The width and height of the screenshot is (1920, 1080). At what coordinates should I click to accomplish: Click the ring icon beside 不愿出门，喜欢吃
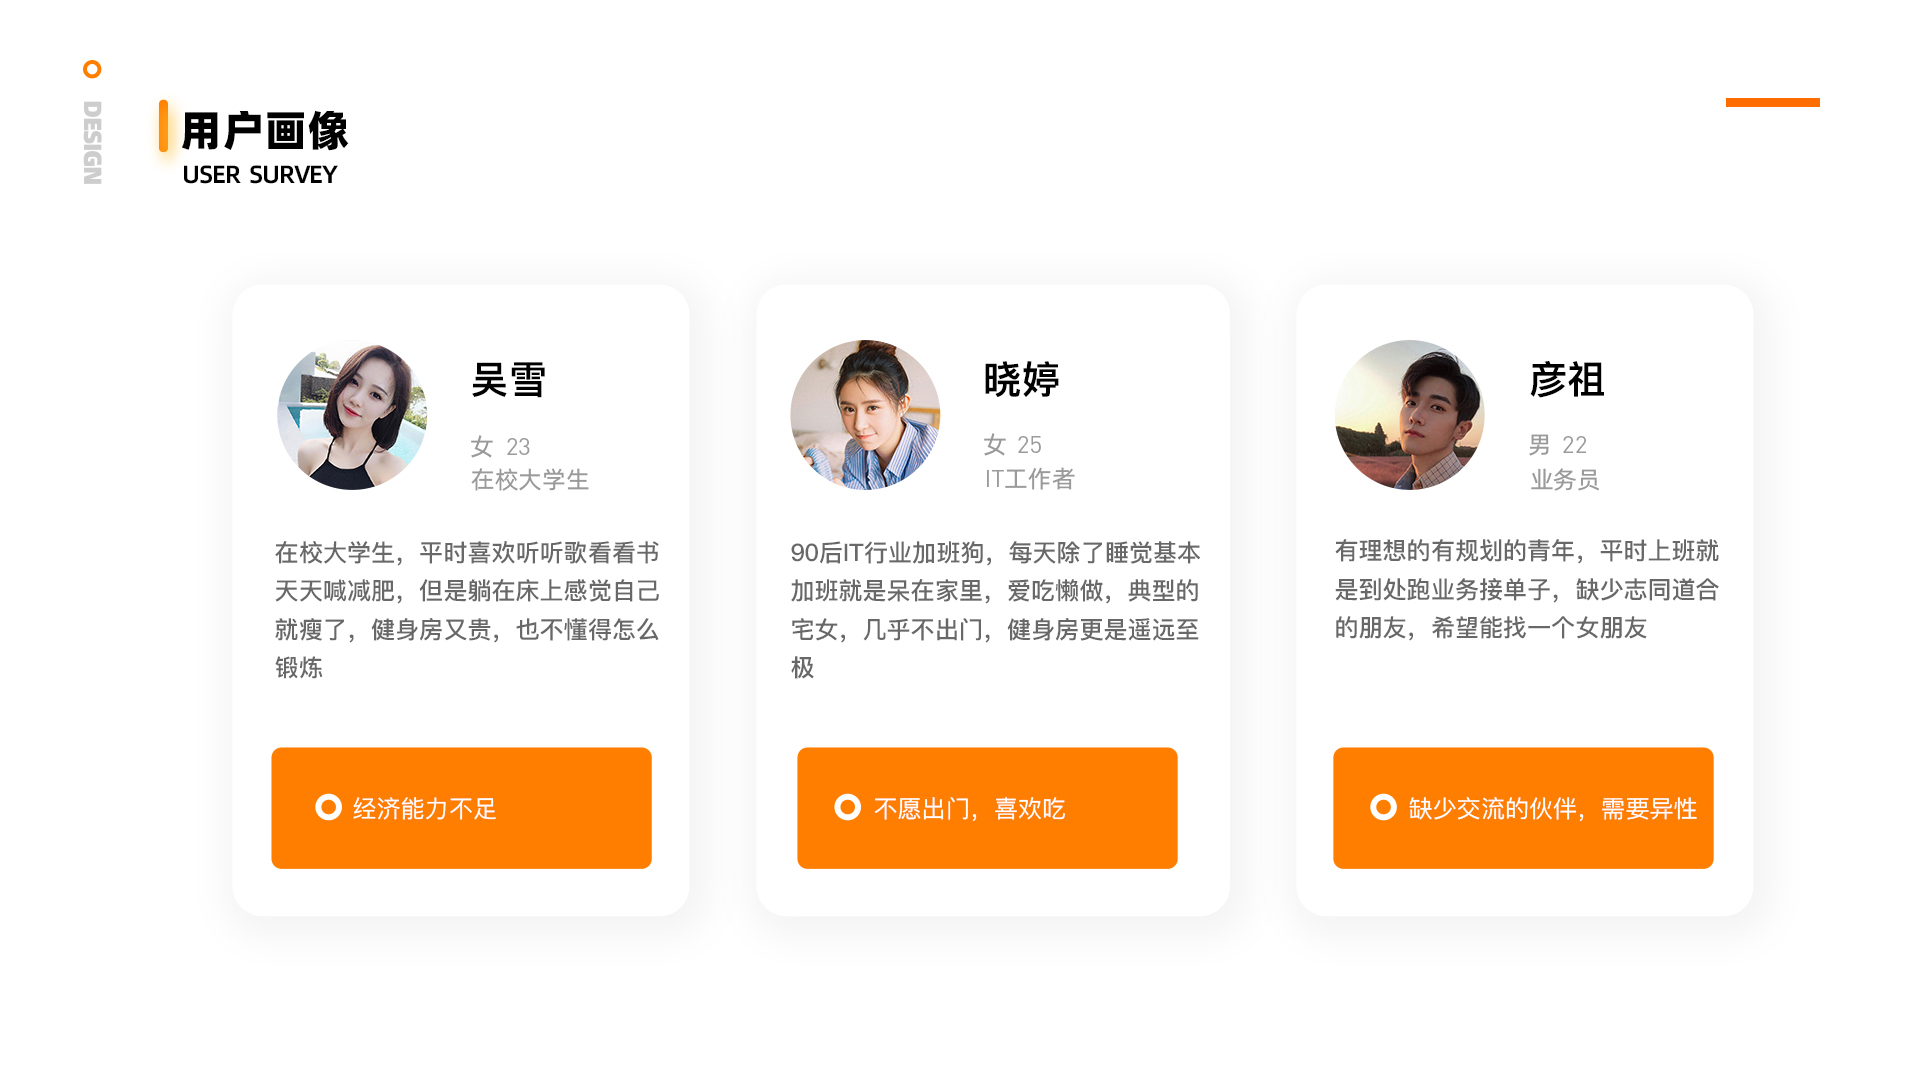click(x=847, y=807)
